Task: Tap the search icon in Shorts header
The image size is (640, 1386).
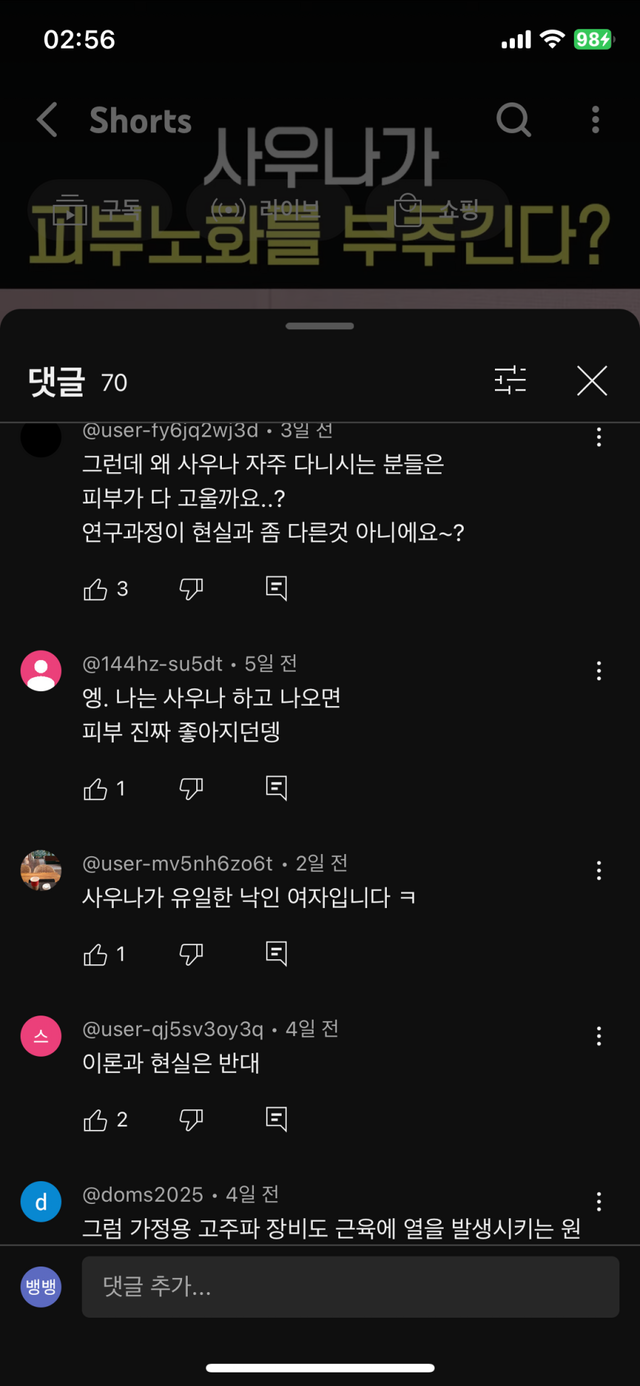Action: point(514,121)
